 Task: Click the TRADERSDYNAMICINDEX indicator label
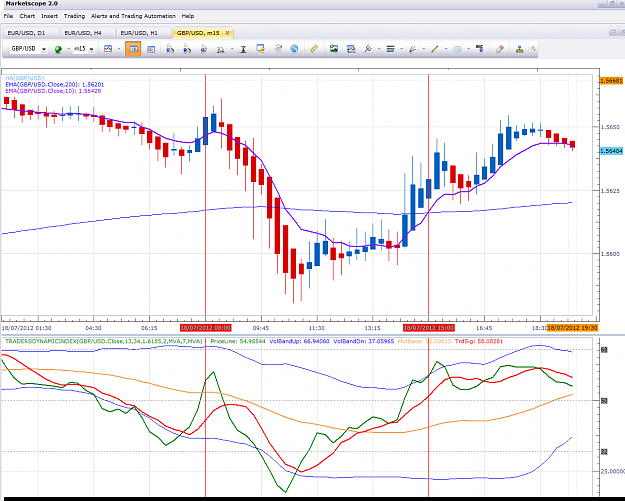click(104, 342)
